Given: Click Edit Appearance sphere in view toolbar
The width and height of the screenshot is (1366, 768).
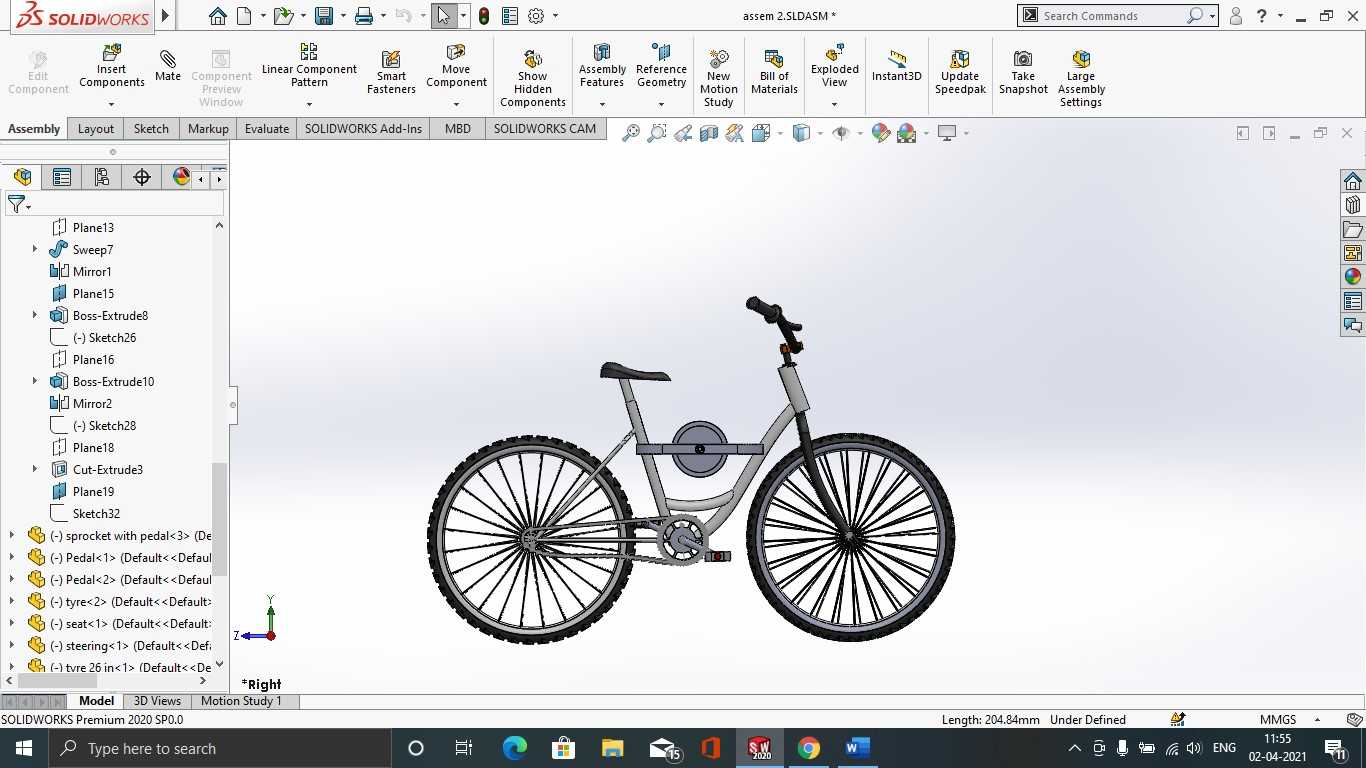Looking at the screenshot, I should tap(880, 133).
